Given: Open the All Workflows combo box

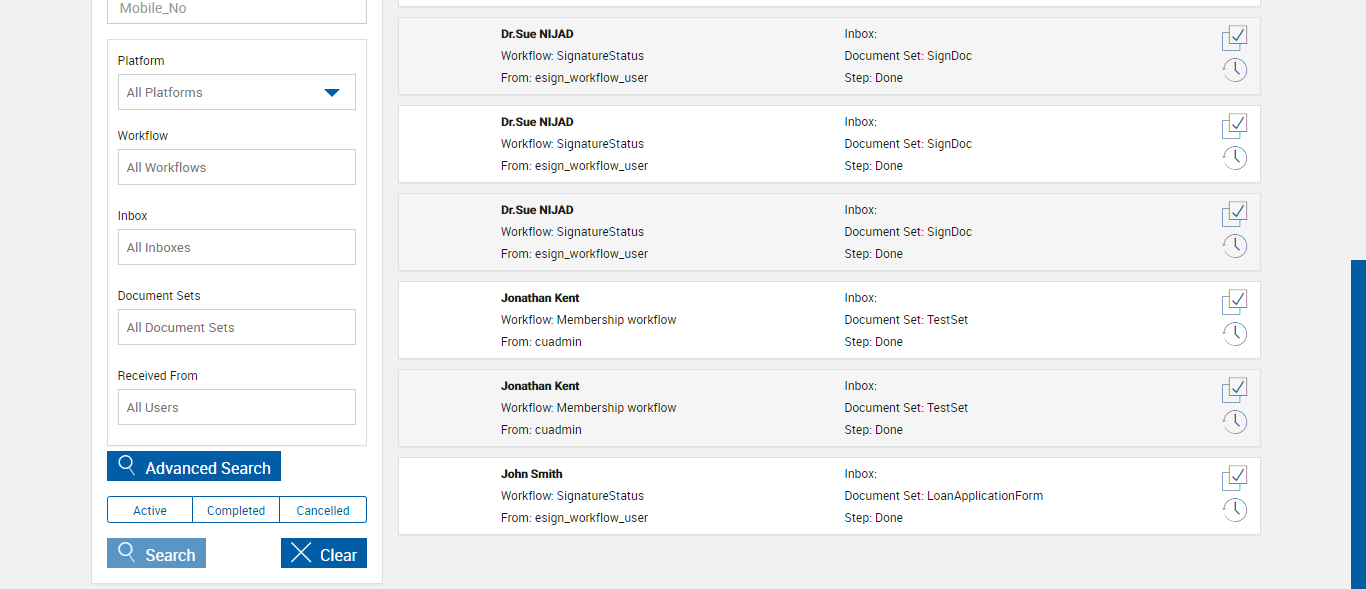Looking at the screenshot, I should 236,167.
